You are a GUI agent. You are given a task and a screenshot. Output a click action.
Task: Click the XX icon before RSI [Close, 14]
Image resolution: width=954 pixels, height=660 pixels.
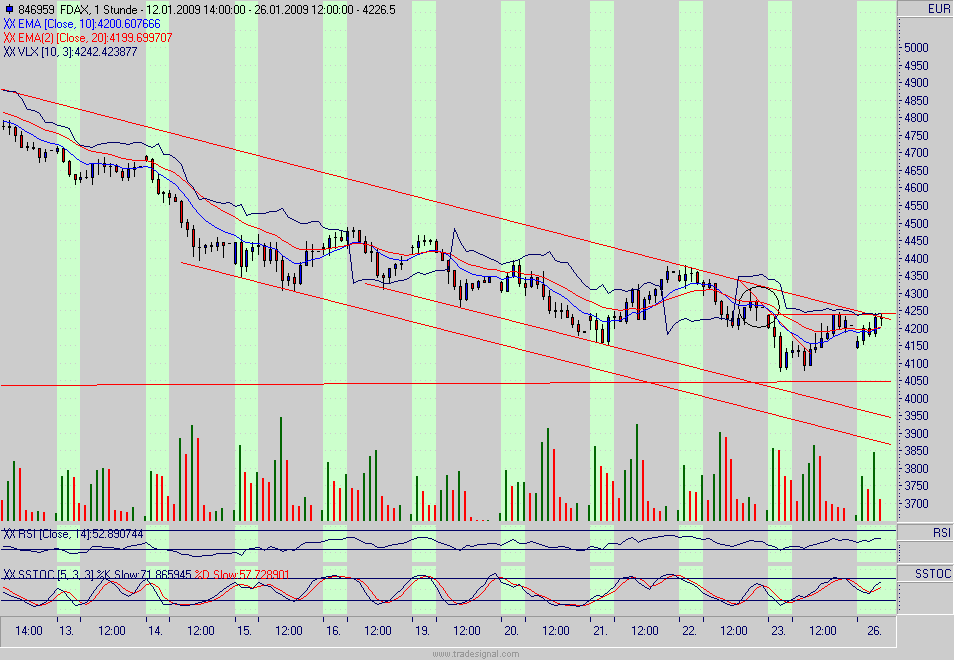coord(9,535)
